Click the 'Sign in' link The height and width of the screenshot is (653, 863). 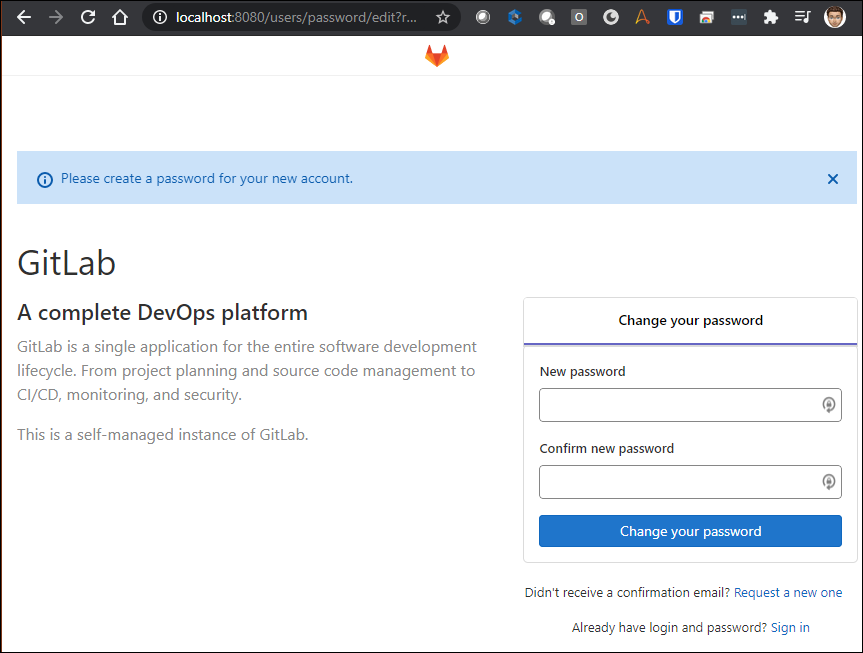789,627
